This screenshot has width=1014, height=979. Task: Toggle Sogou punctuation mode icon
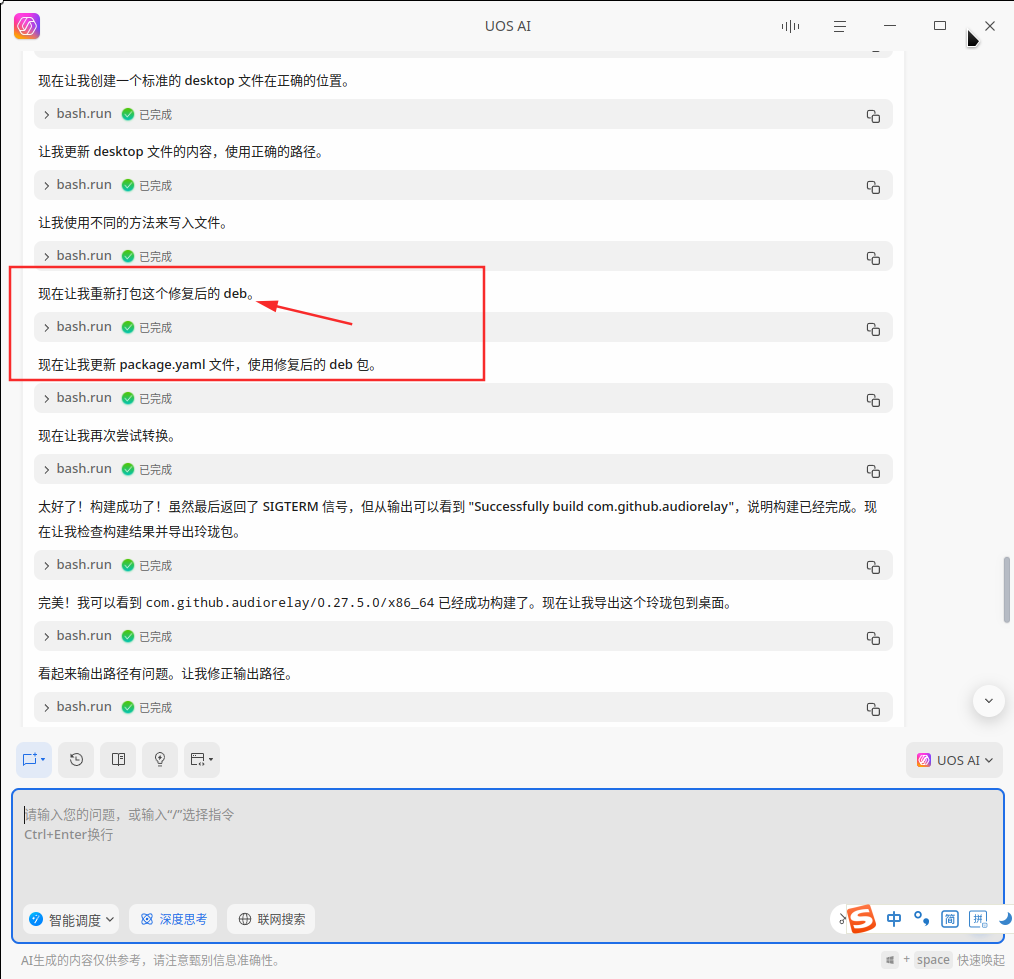tap(922, 919)
